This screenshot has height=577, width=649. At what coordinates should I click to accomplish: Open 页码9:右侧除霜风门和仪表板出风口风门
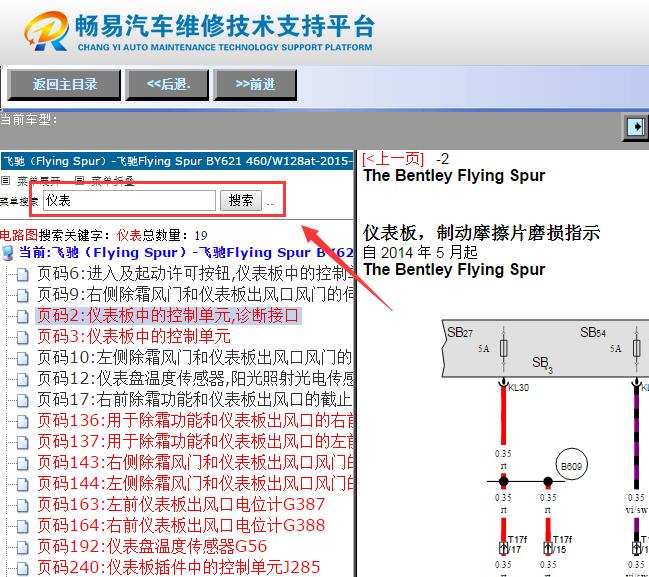[195, 295]
